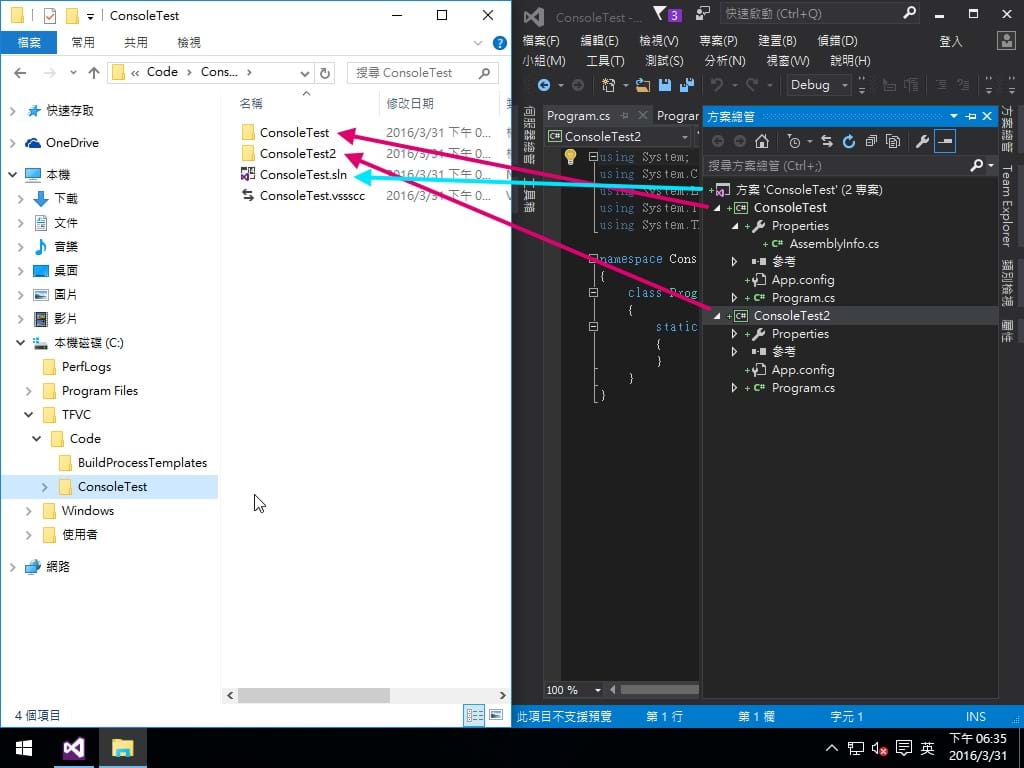Screen dimensions: 1024x768
Task: Sync with Active Document in Solution Explorer
Action: (x=827, y=141)
